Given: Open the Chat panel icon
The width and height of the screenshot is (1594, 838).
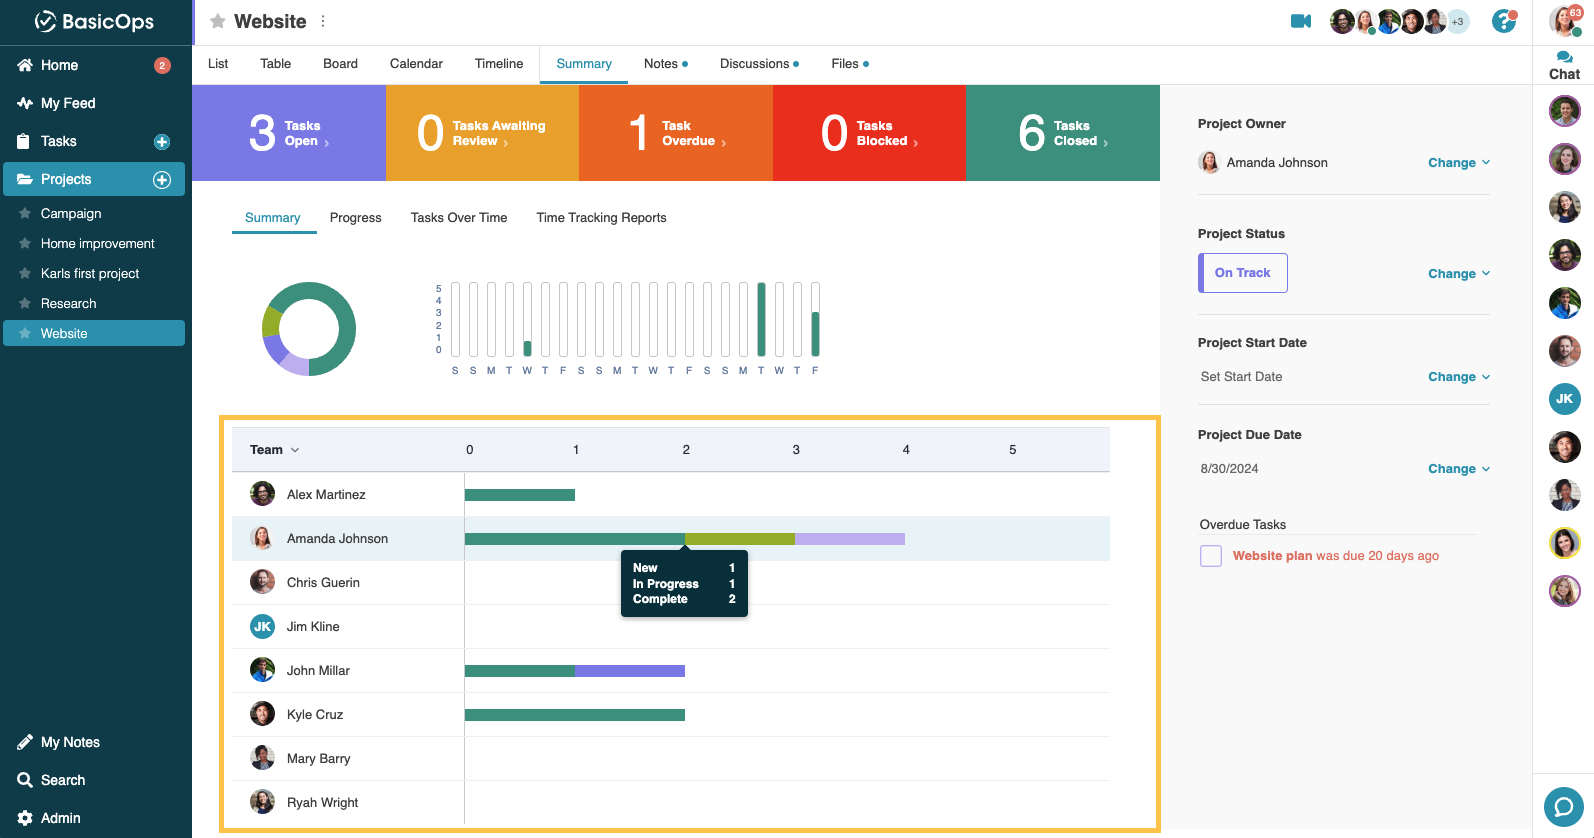Looking at the screenshot, I should pyautogui.click(x=1564, y=65).
